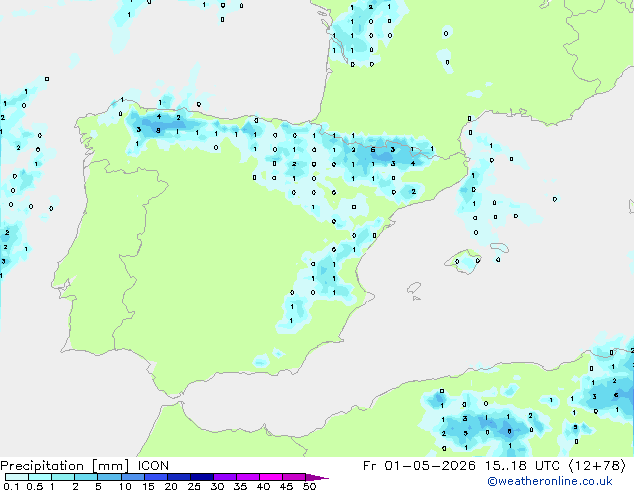Select the 10–15 mm legend color swatch
The width and height of the screenshot is (634, 490).
132,477
